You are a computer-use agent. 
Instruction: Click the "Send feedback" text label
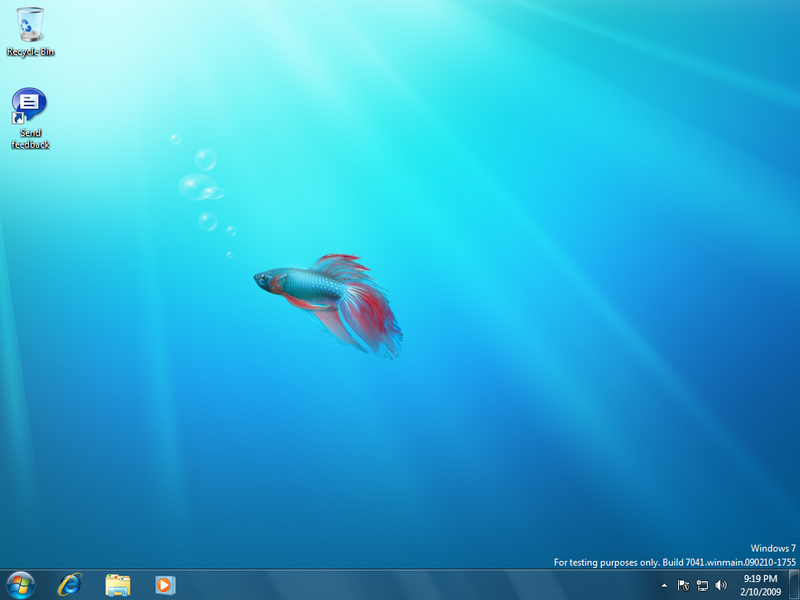pos(30,139)
